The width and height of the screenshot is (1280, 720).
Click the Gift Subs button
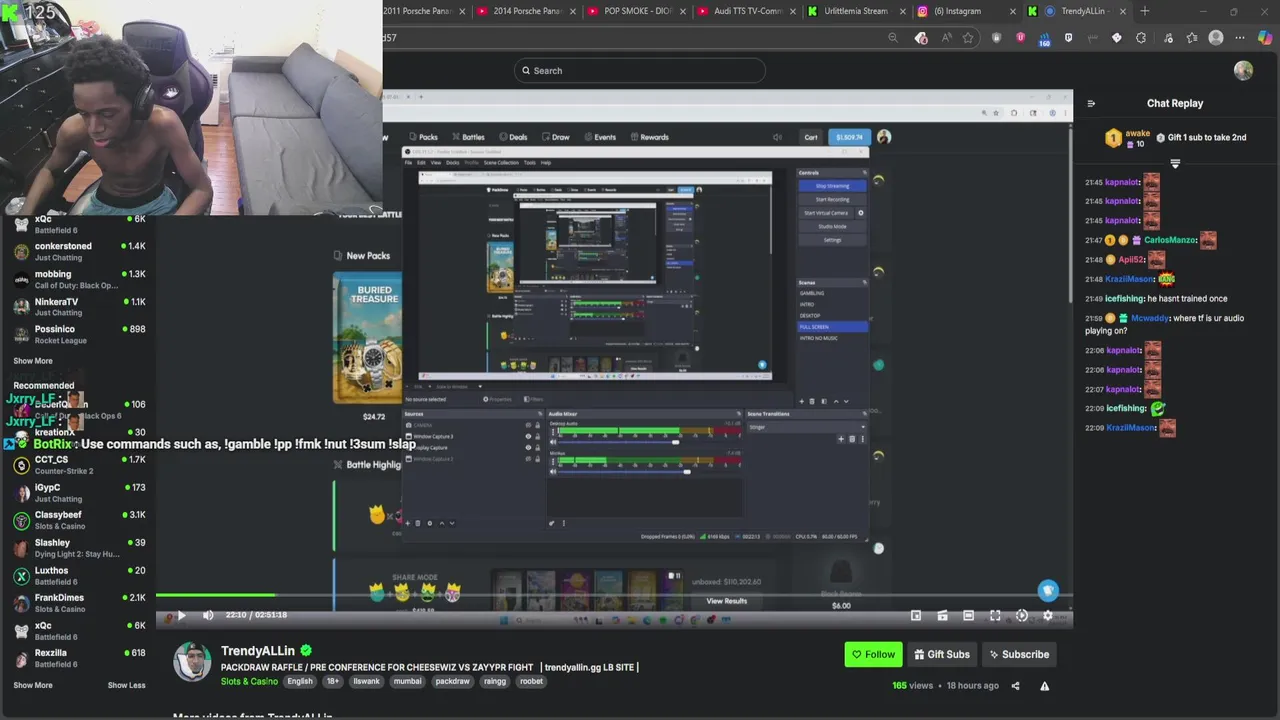pos(942,654)
